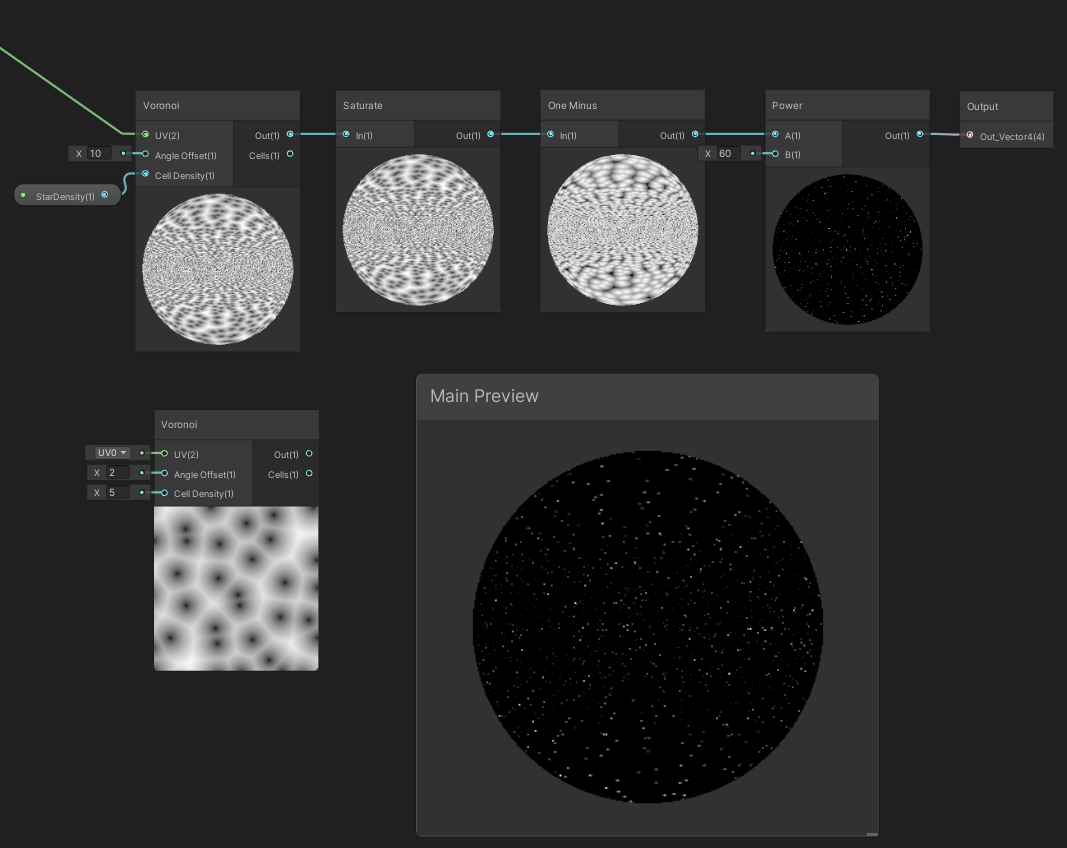Click the Cells(1) output port on top Voronoi
This screenshot has height=848, width=1067.
click(x=289, y=154)
